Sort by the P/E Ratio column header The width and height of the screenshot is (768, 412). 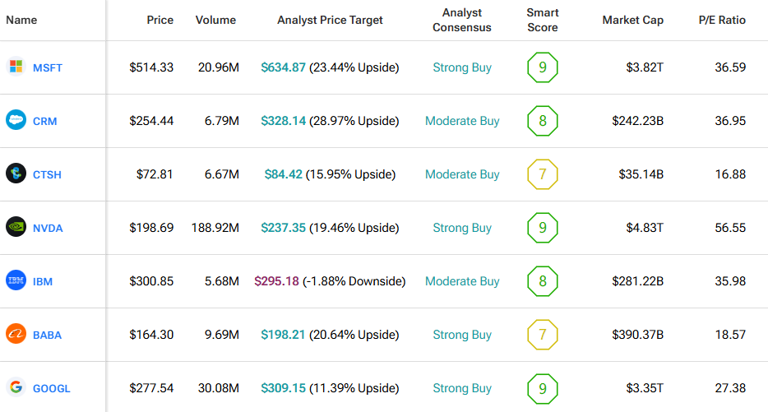click(722, 20)
